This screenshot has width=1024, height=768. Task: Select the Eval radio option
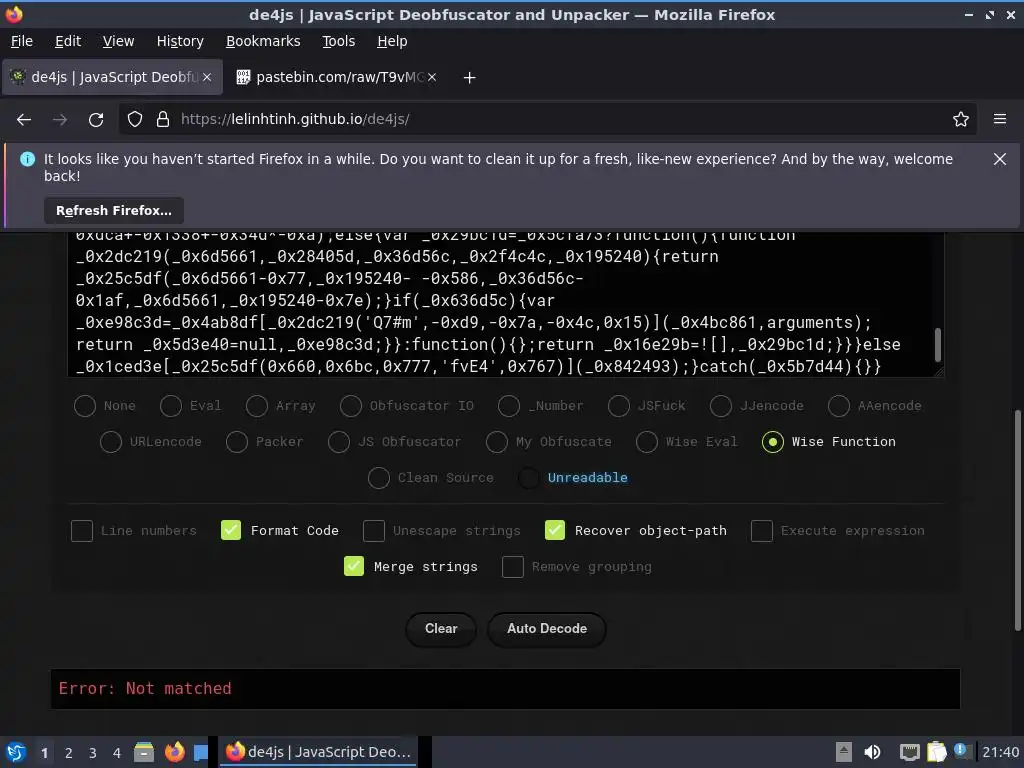pyautogui.click(x=171, y=406)
